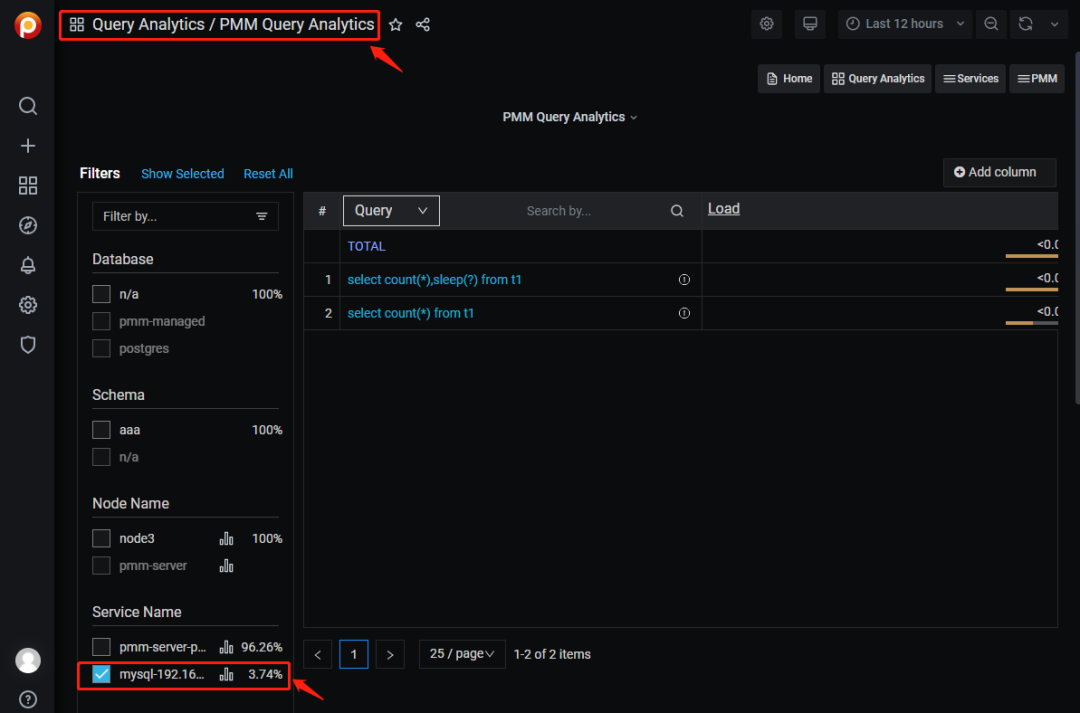Check the Schema n/a filter

[x=101, y=457]
